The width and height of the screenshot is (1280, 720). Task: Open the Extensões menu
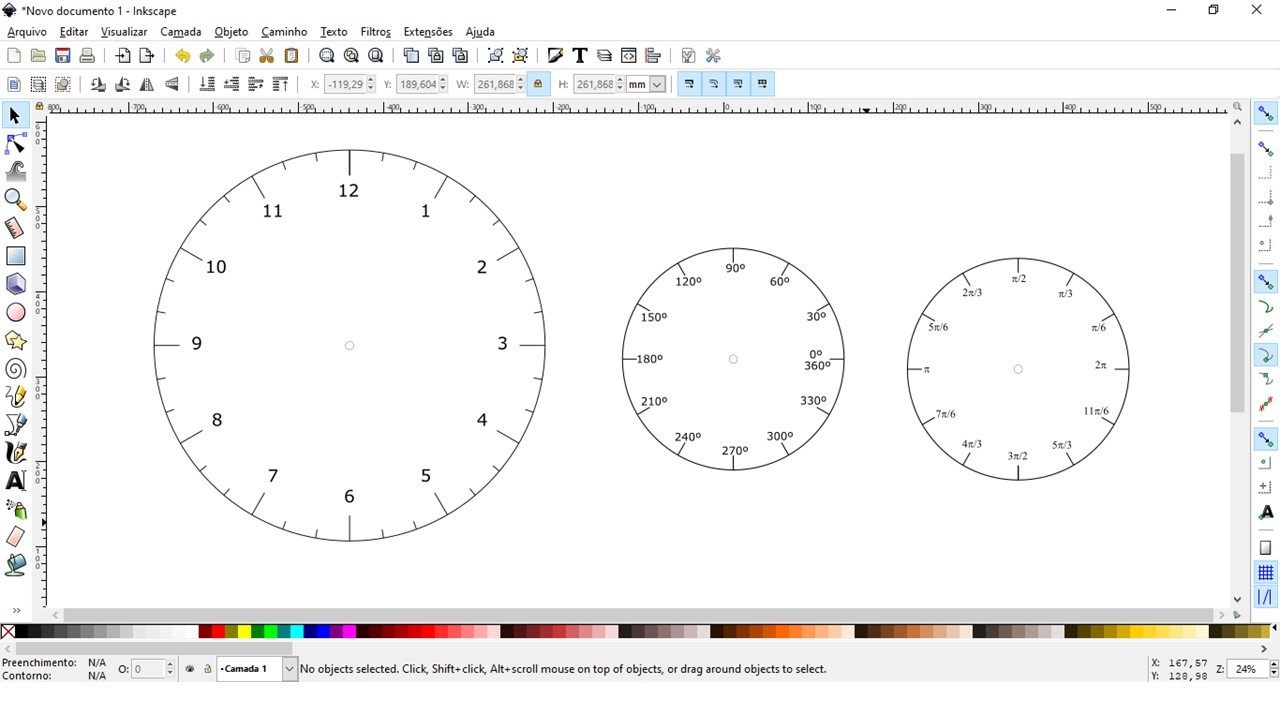click(428, 32)
